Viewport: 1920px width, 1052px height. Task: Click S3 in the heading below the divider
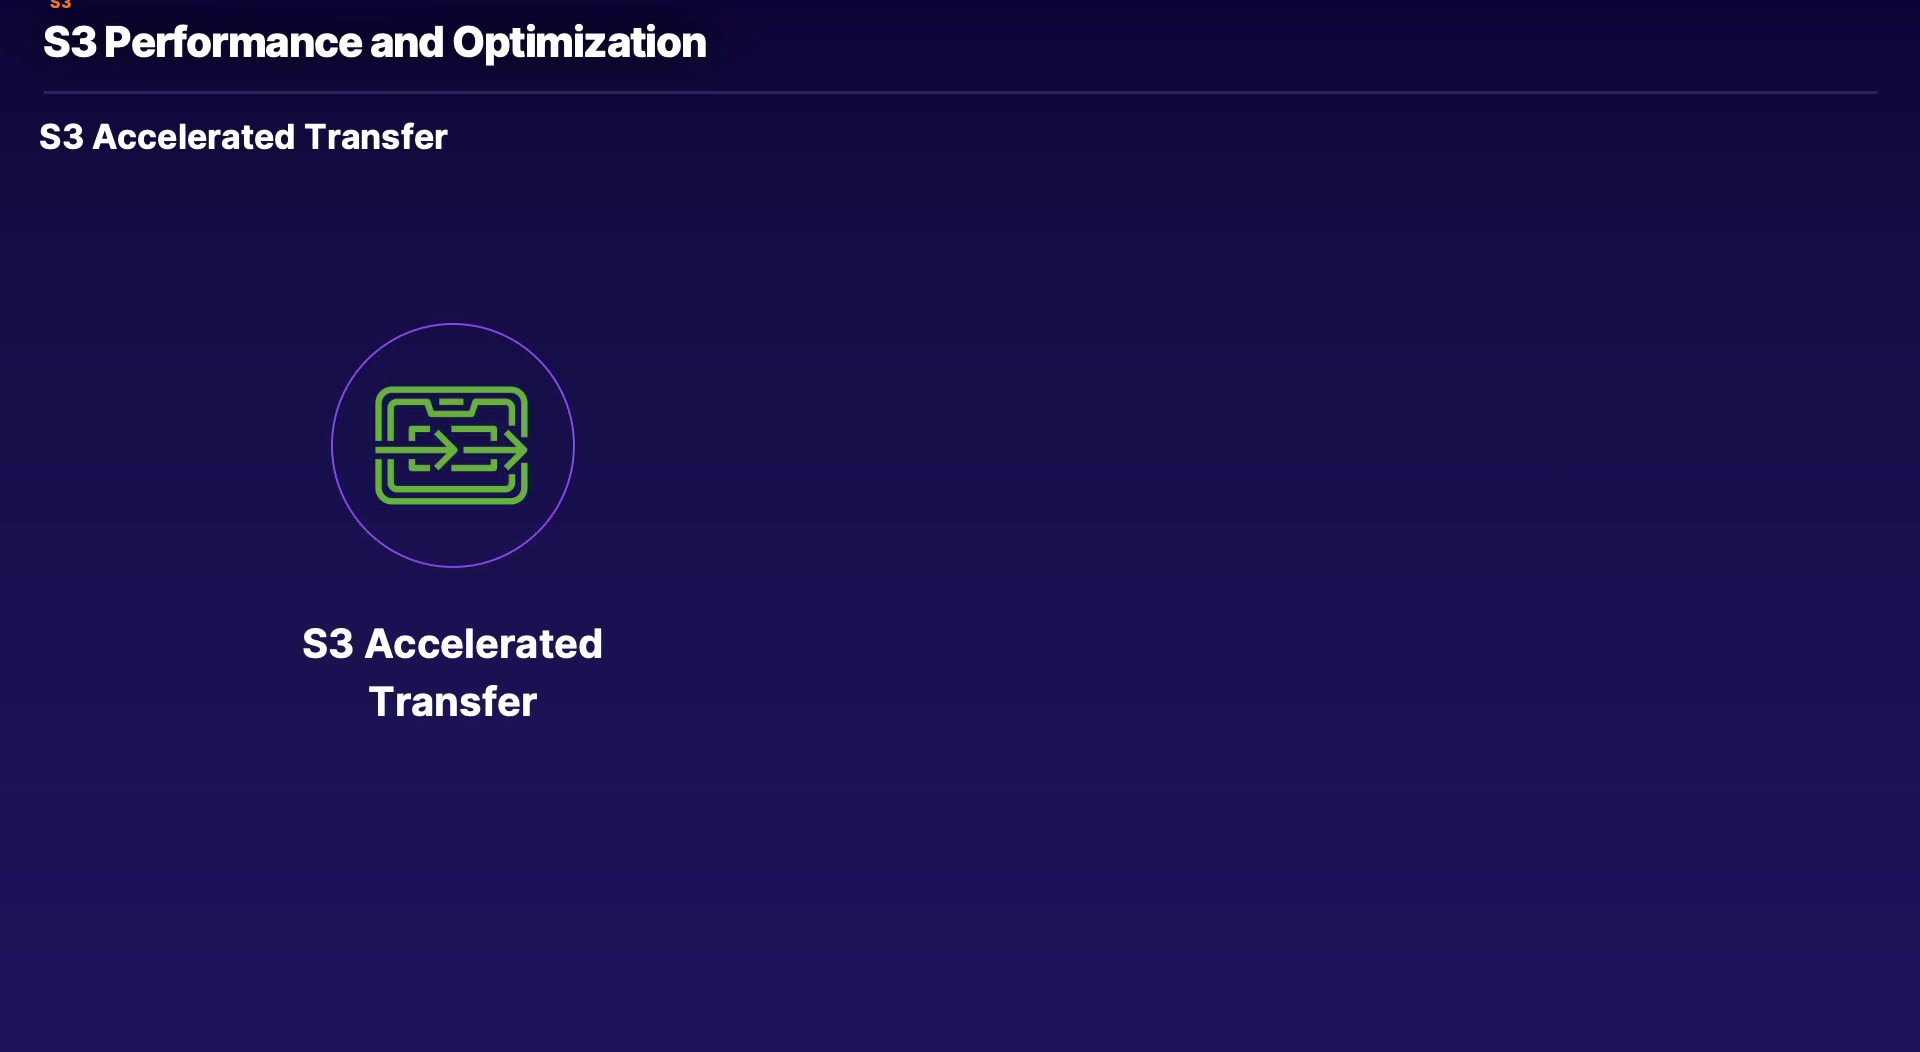61,137
